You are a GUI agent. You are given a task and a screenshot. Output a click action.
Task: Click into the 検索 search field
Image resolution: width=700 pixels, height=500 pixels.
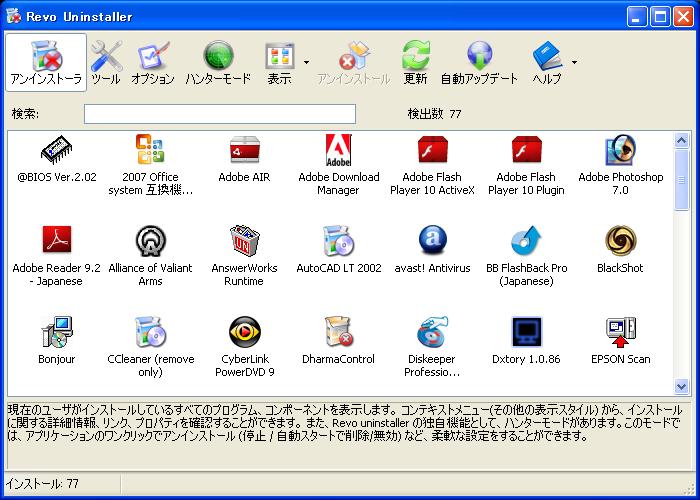point(220,114)
